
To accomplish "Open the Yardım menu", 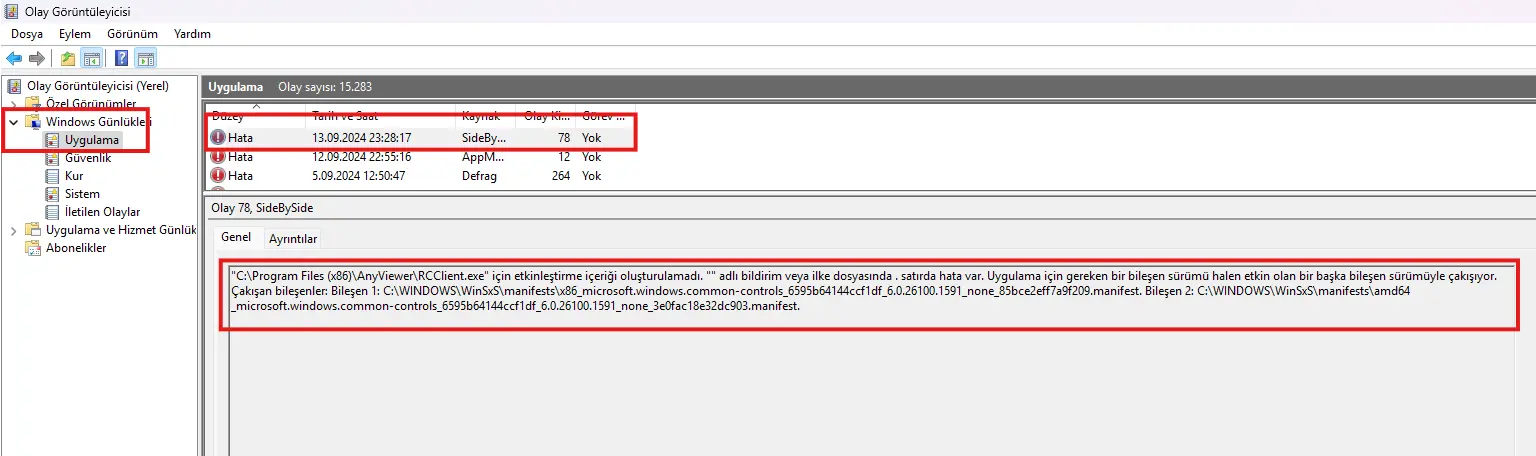I will click(x=192, y=34).
